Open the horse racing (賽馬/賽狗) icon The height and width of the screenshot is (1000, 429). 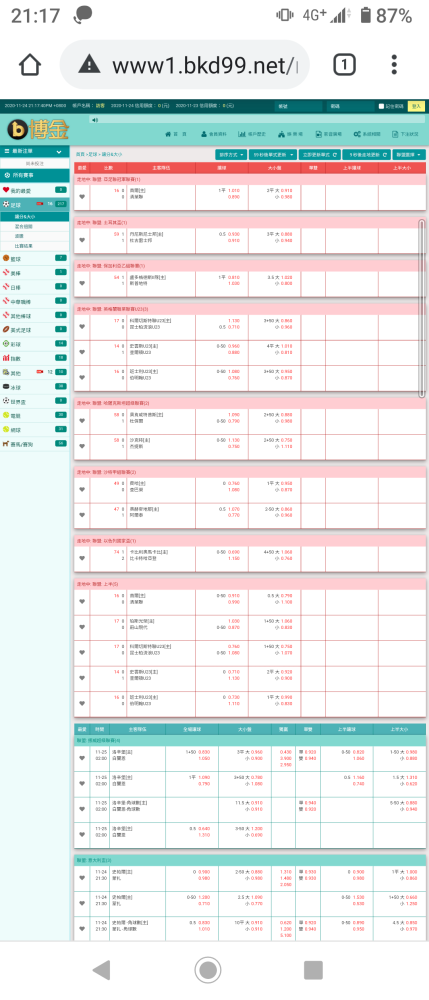[6, 443]
